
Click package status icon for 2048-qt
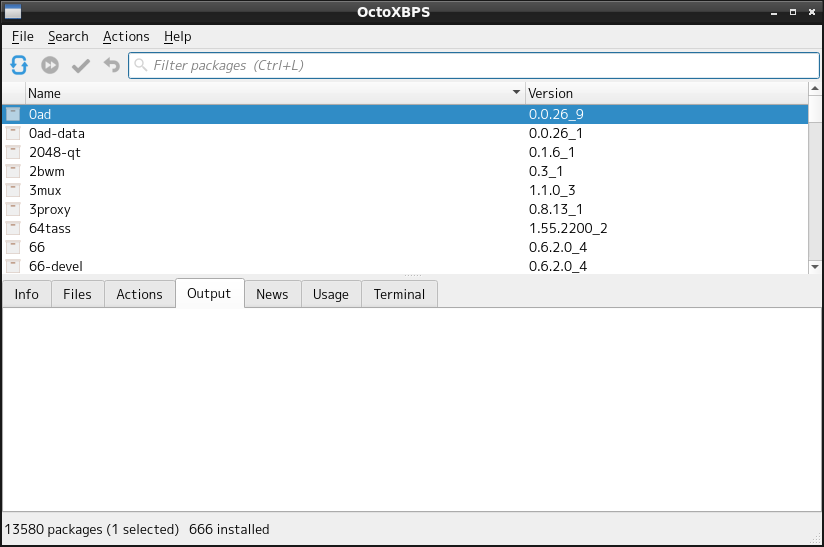coord(13,152)
